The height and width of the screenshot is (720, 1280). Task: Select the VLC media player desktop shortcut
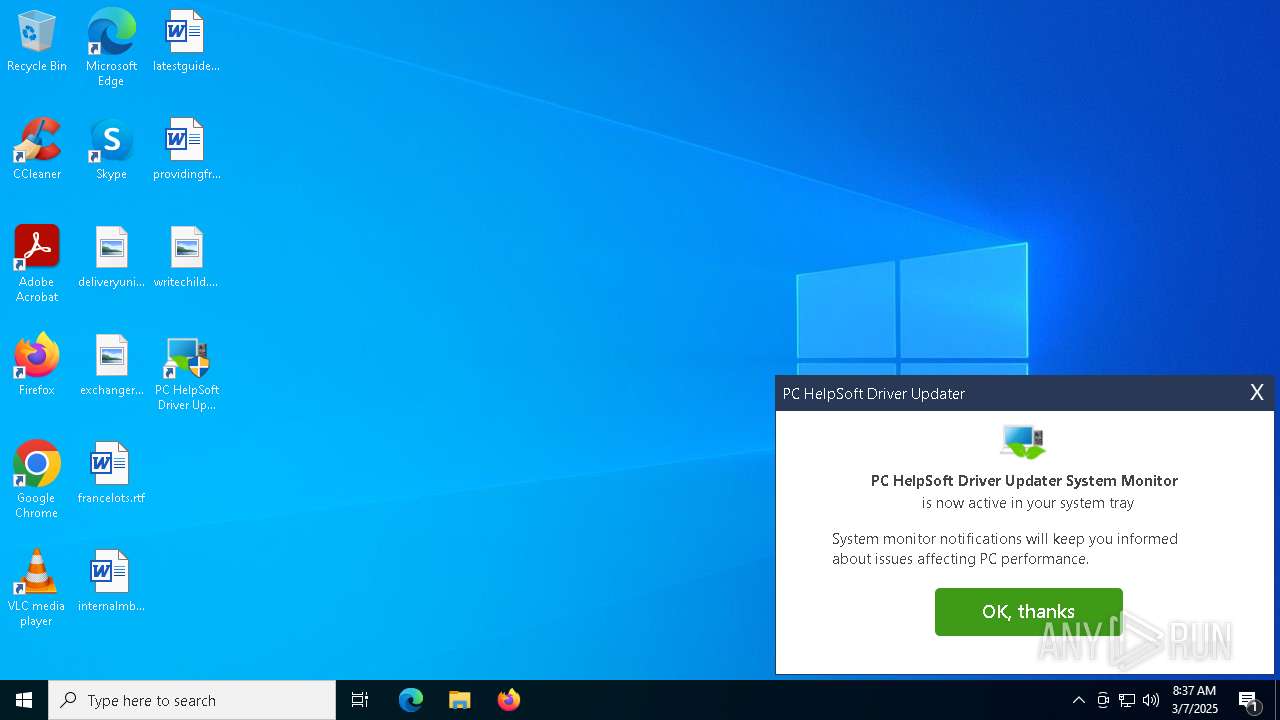[37, 588]
